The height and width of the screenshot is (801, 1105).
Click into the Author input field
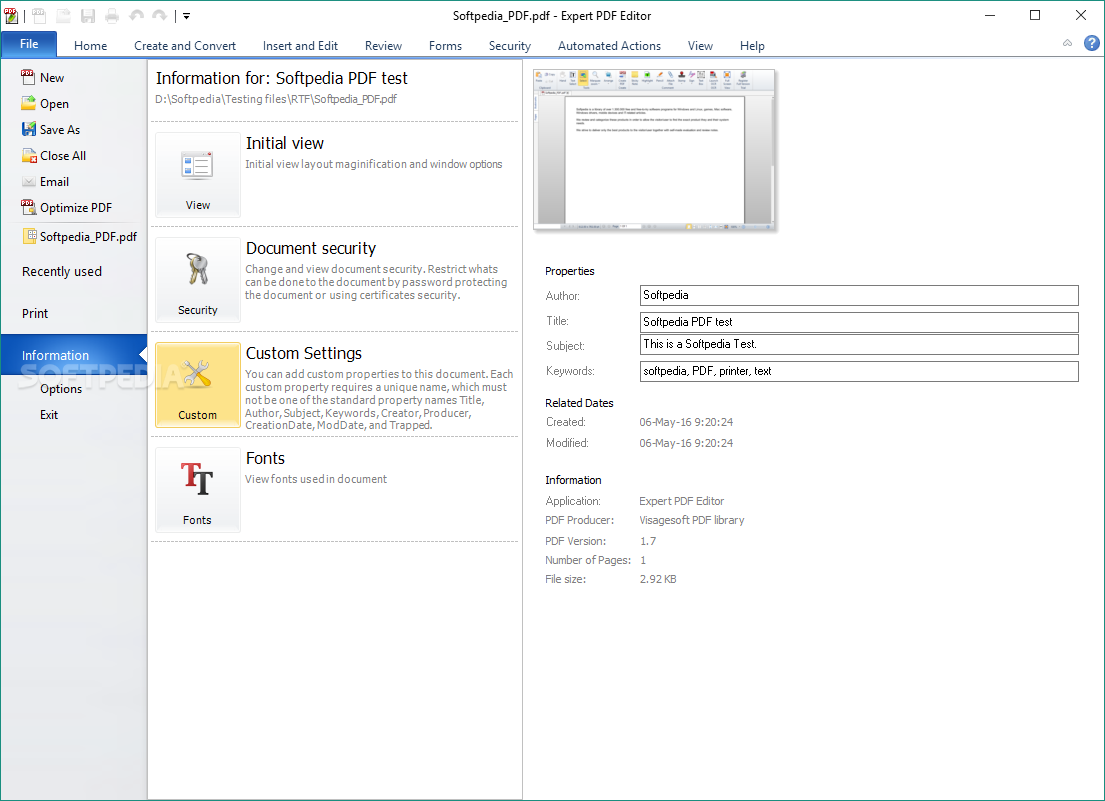click(859, 295)
